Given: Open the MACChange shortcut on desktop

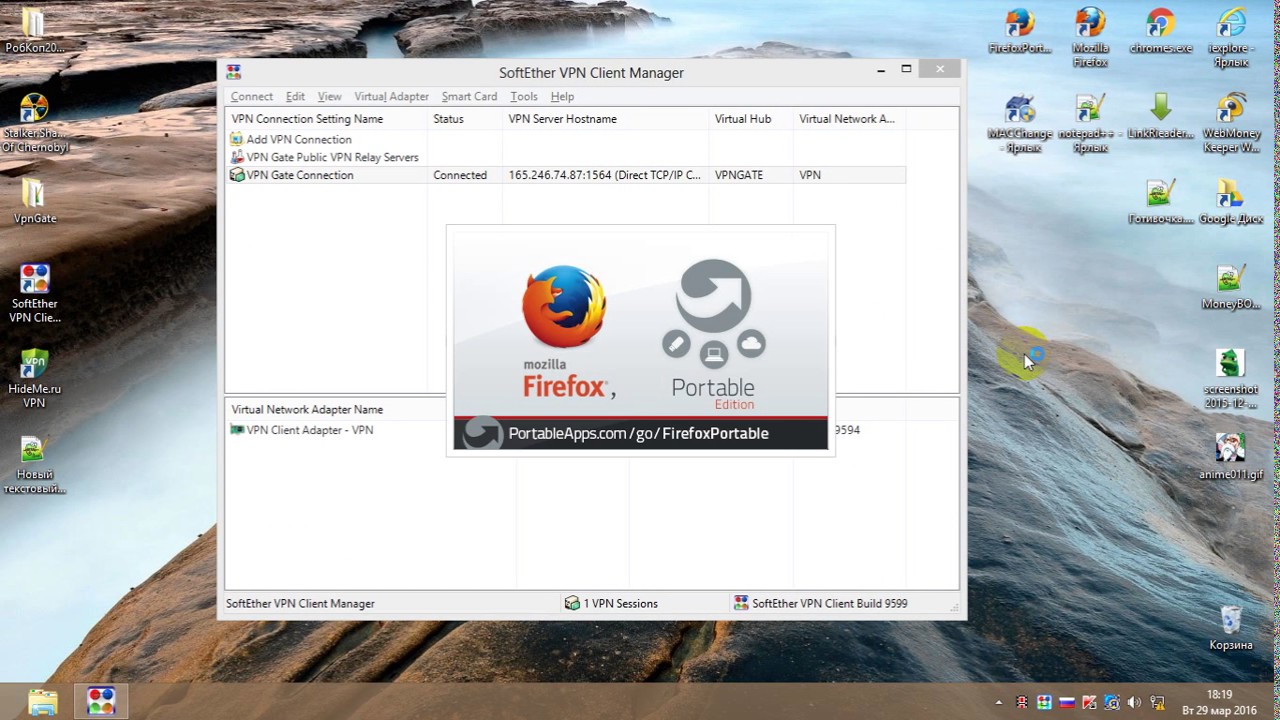Looking at the screenshot, I should [x=1020, y=122].
